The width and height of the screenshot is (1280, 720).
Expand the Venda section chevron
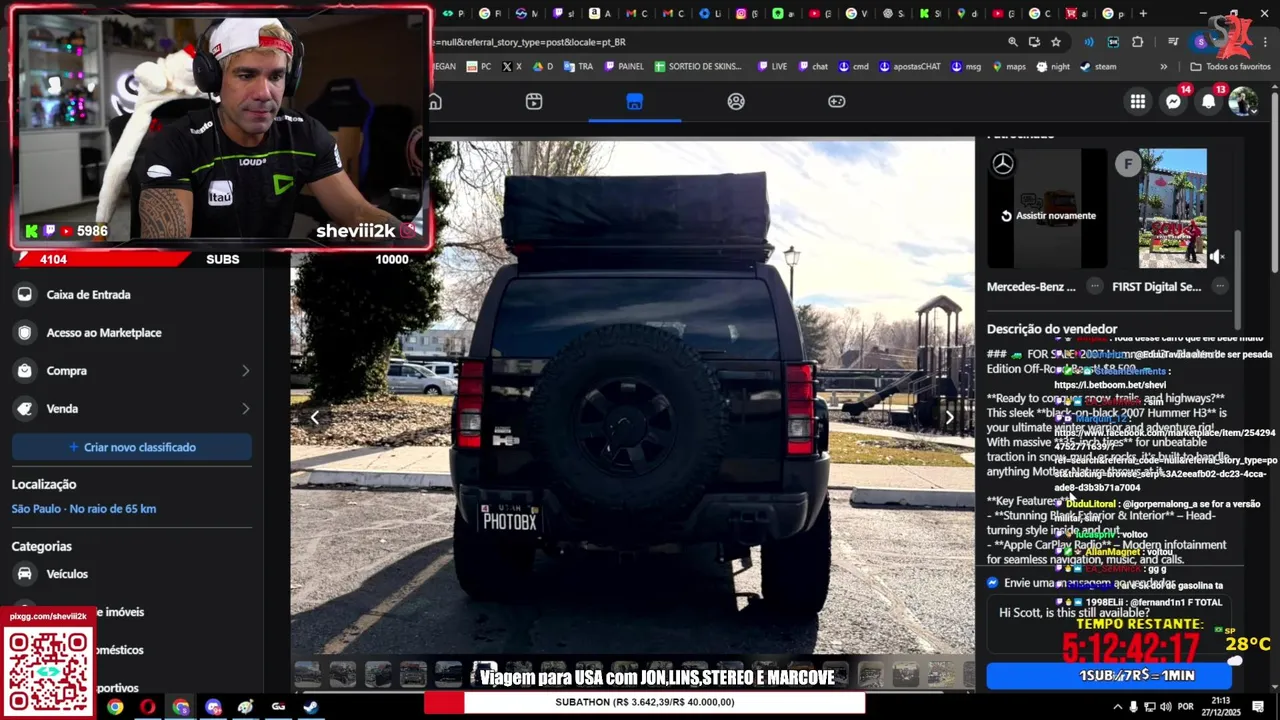pyautogui.click(x=245, y=409)
